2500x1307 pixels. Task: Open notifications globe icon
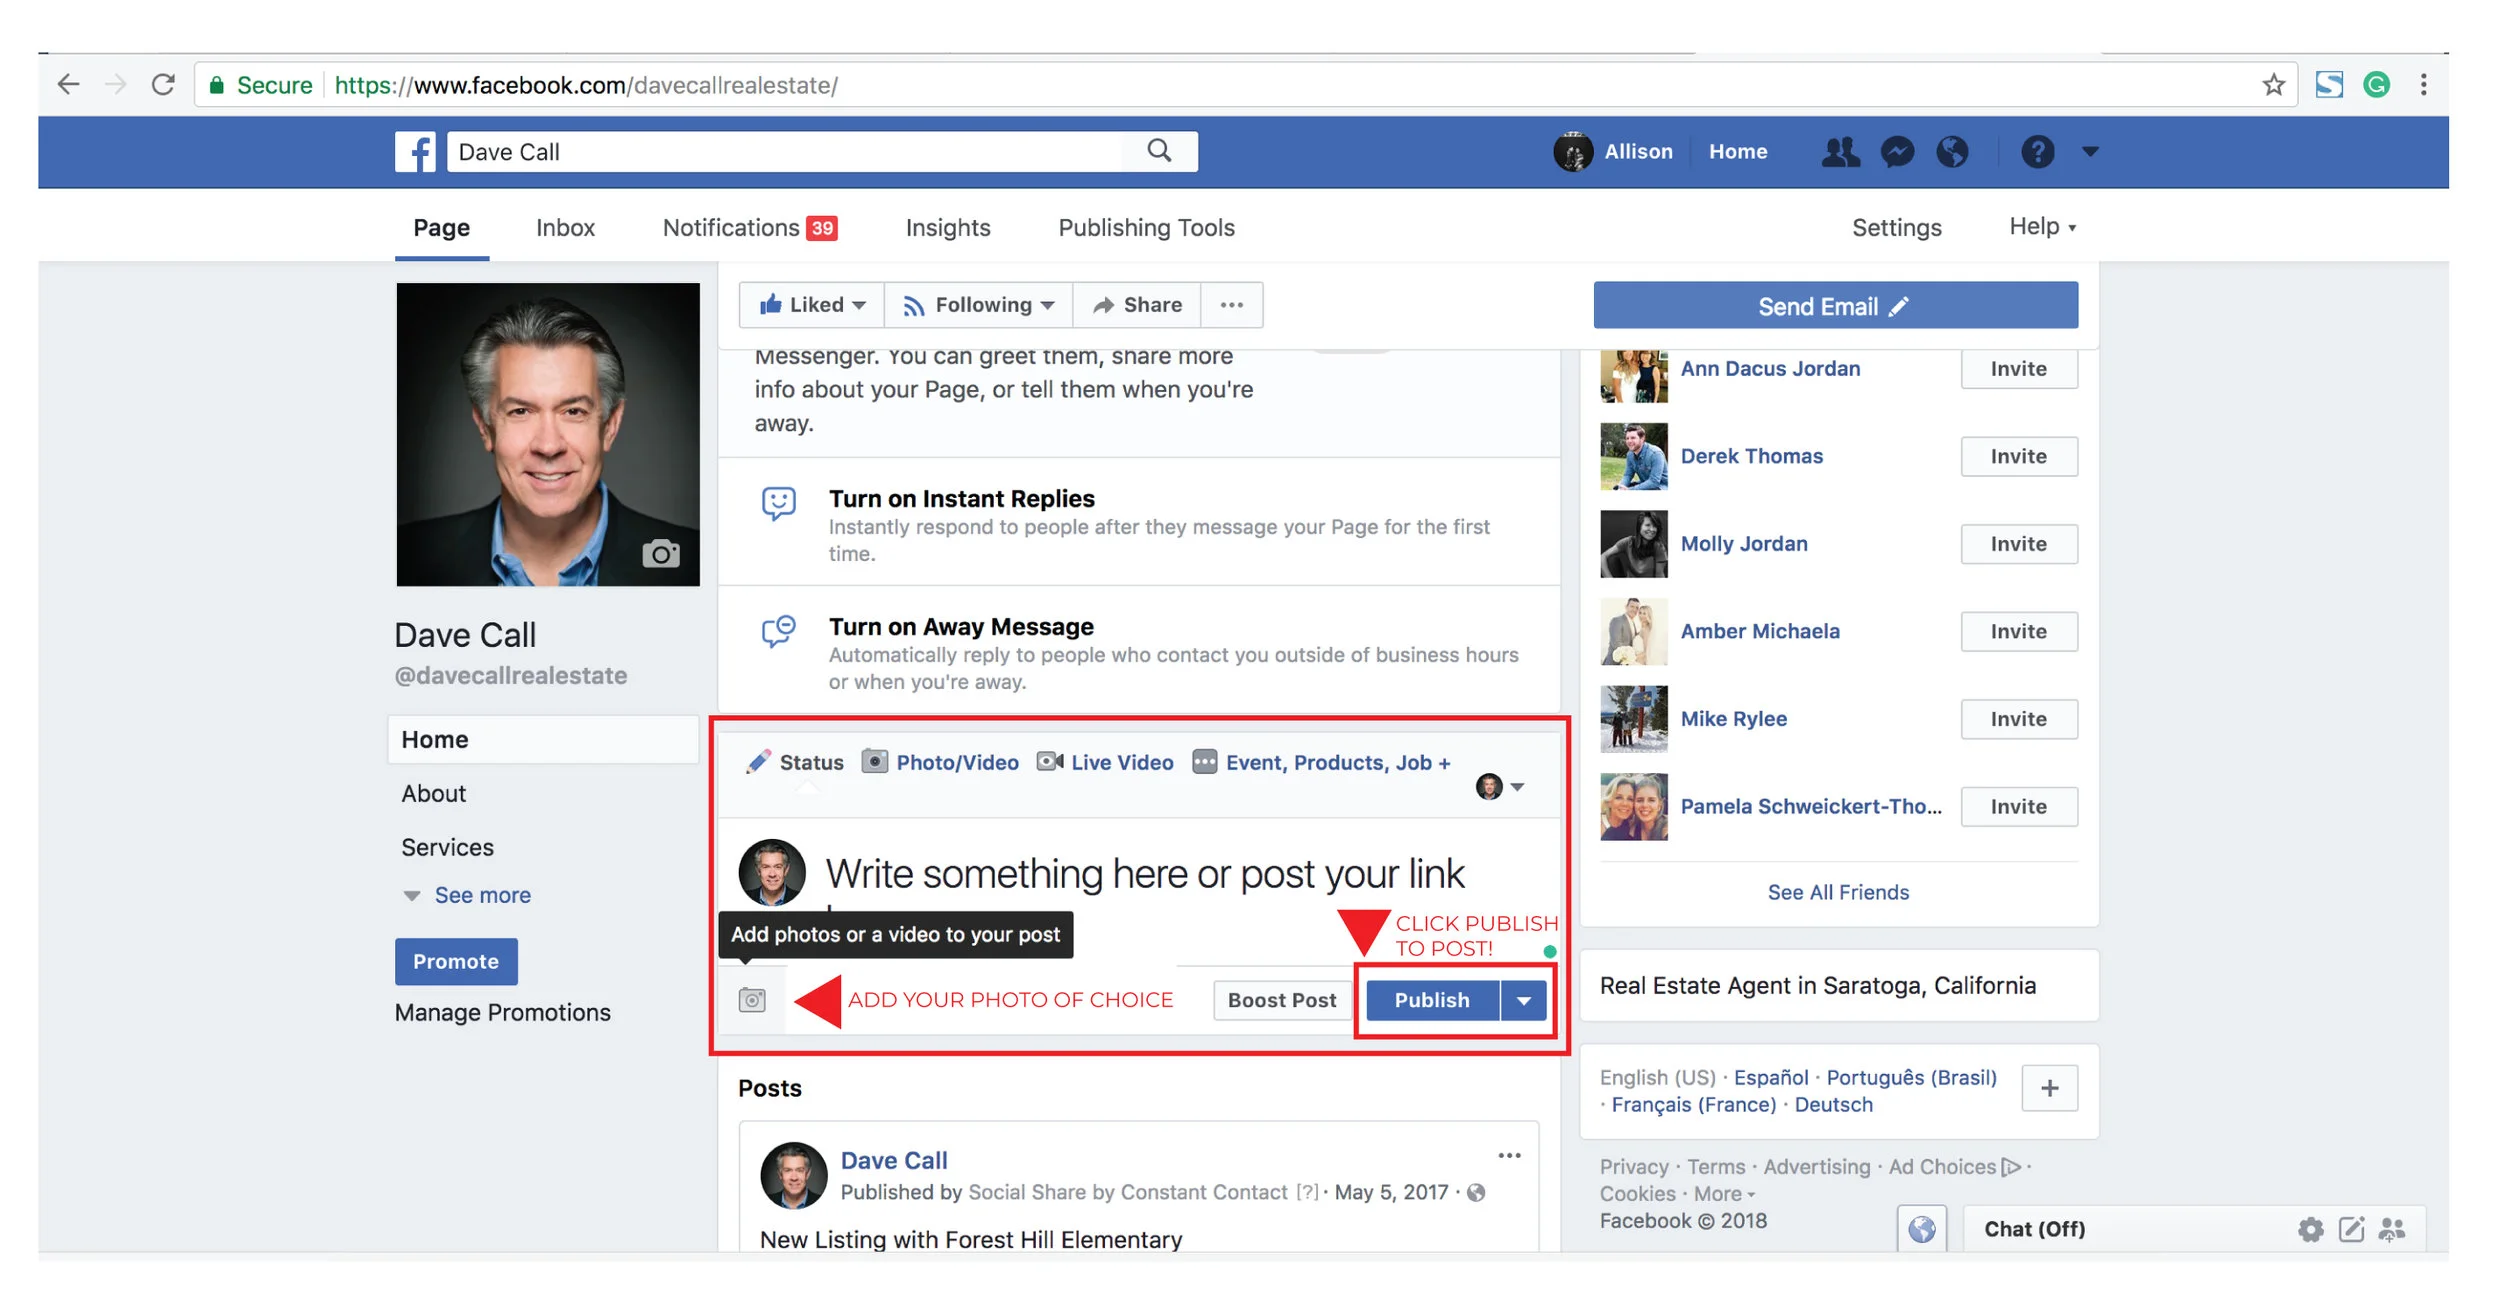coord(1952,152)
